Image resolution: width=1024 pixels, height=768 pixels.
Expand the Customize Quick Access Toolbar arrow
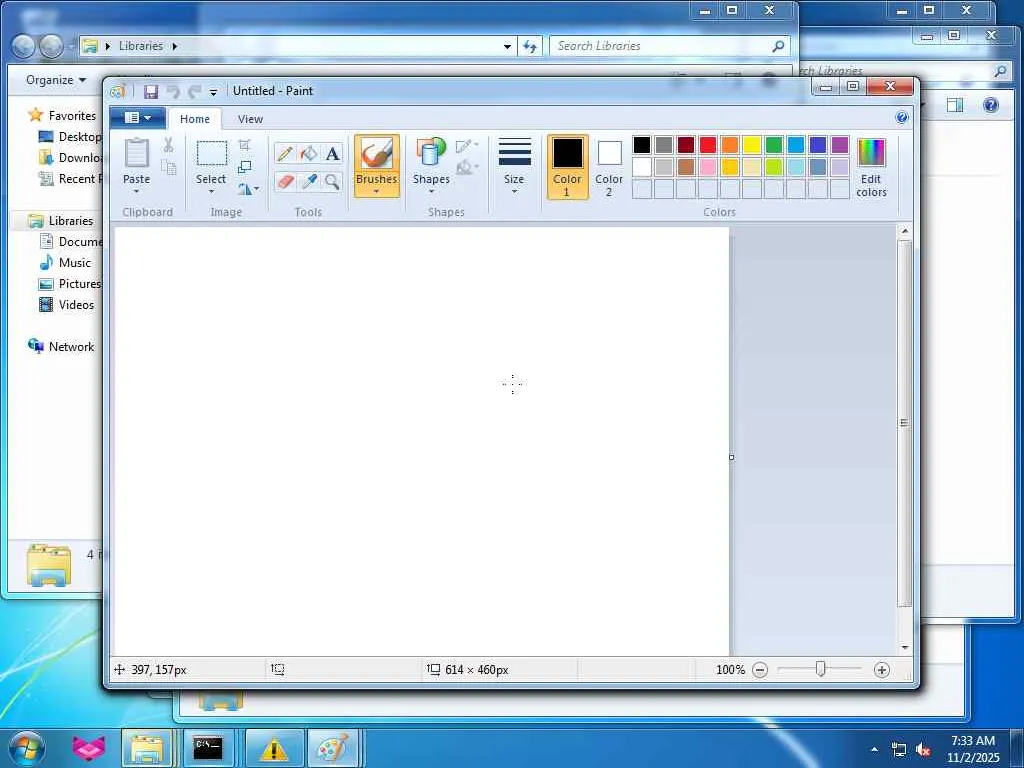pos(213,92)
